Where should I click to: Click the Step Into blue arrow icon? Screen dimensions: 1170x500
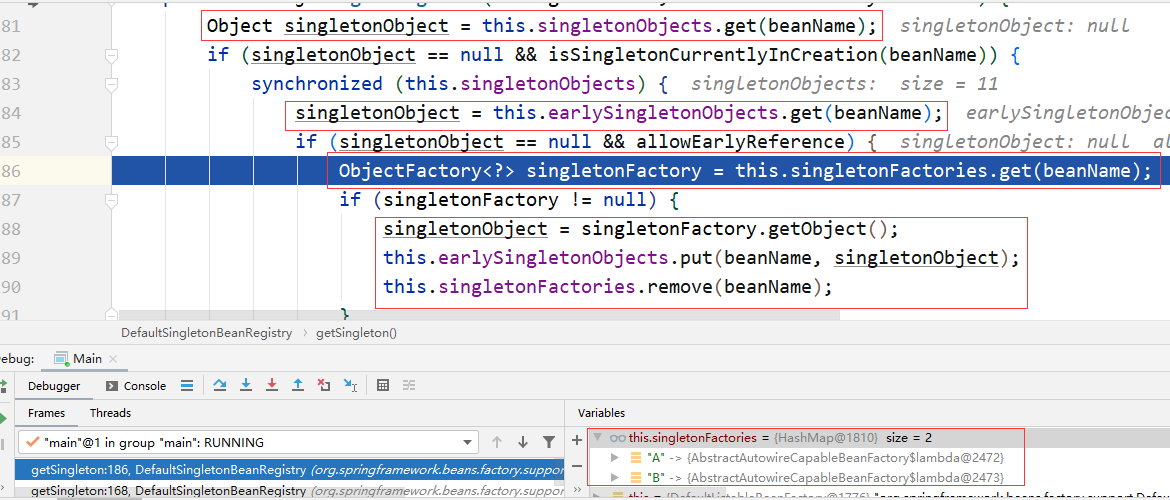245,385
